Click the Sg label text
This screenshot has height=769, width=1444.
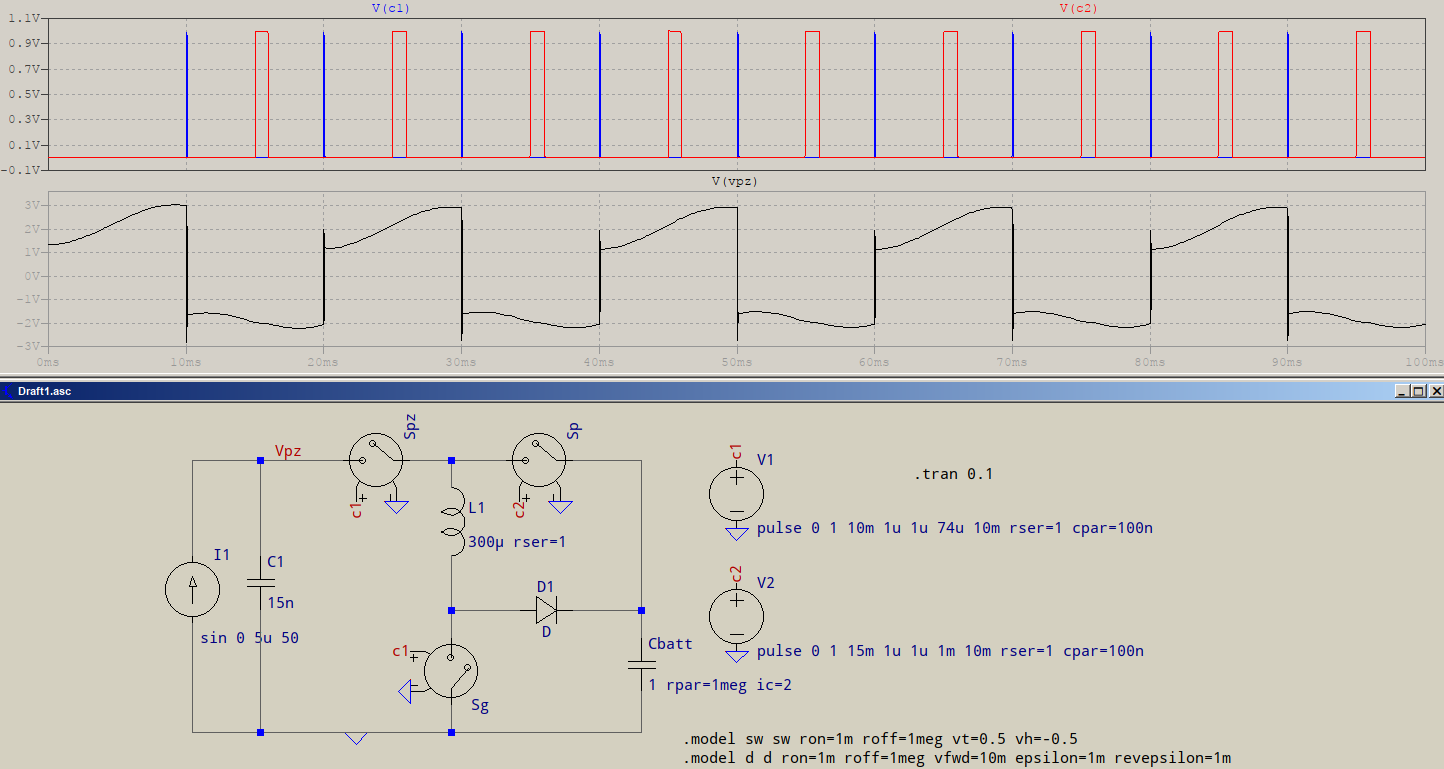tap(480, 705)
